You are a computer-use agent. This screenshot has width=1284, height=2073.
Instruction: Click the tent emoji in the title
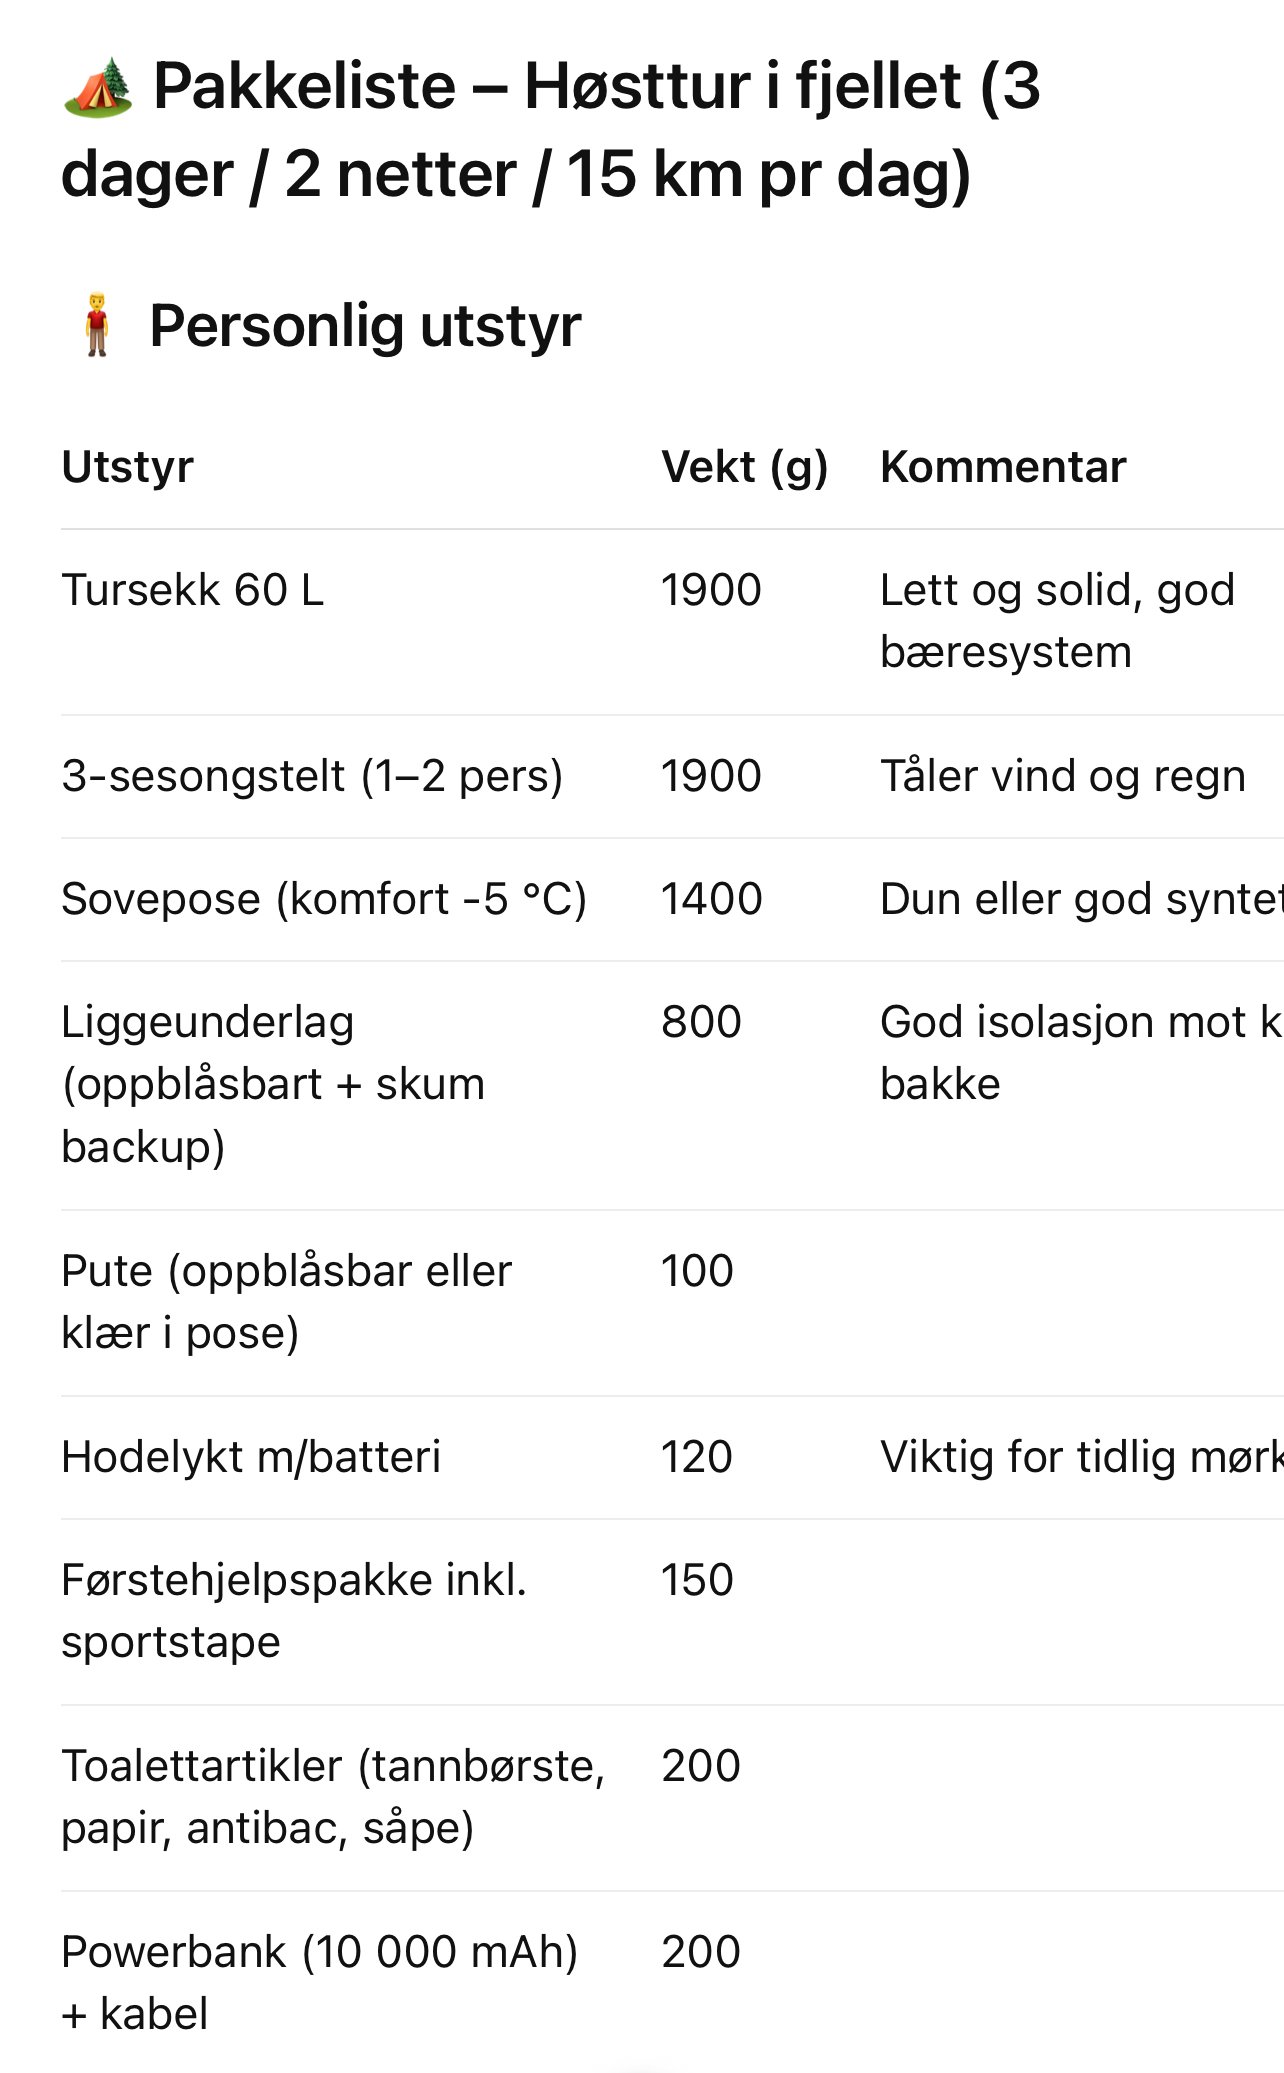(x=98, y=88)
